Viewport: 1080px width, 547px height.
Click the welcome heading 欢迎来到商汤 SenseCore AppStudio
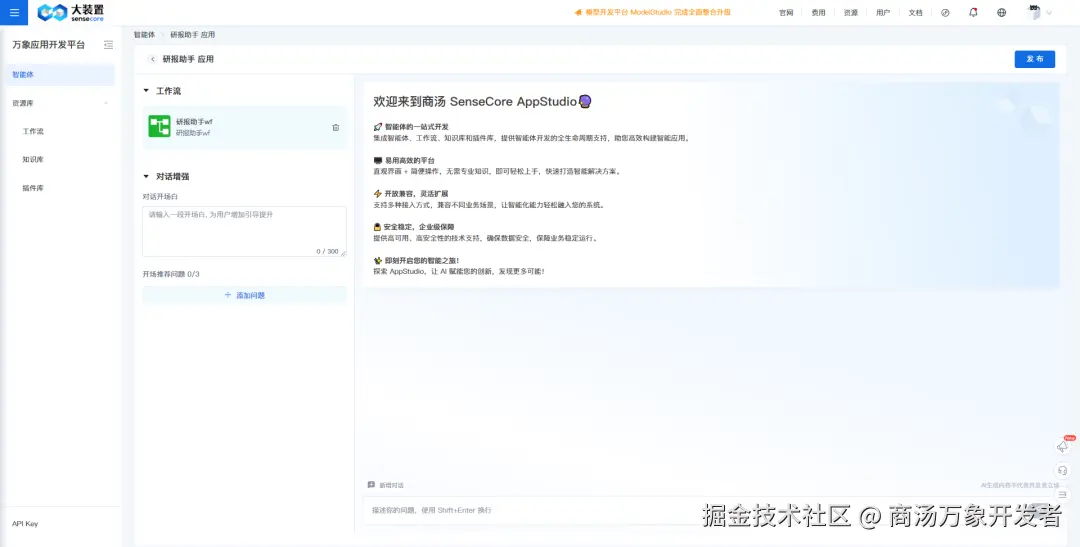coord(482,101)
